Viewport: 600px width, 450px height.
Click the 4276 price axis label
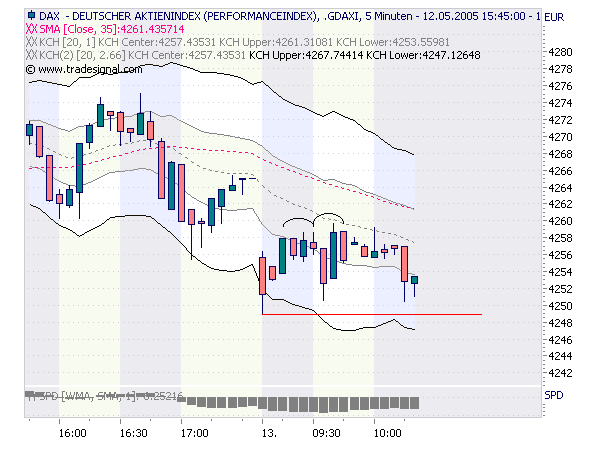pyautogui.click(x=560, y=86)
